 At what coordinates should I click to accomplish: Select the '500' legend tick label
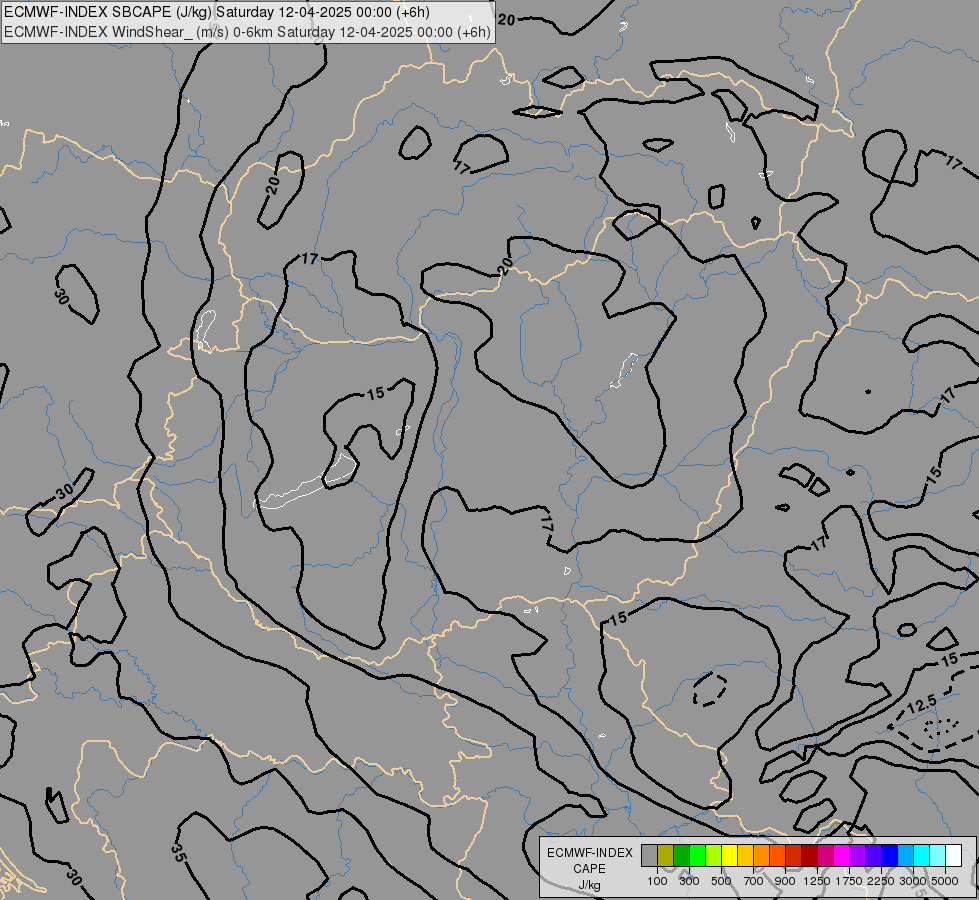(721, 881)
